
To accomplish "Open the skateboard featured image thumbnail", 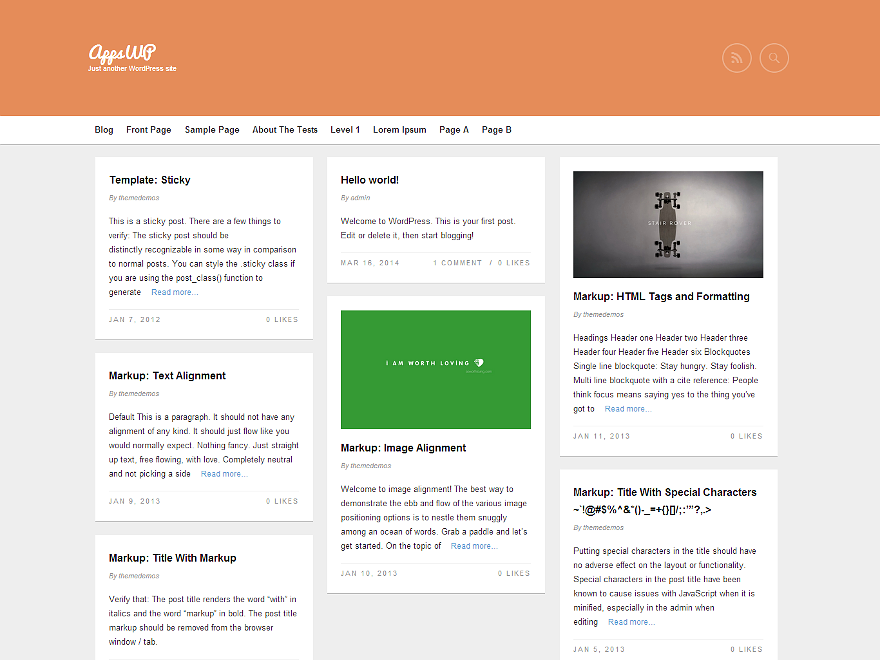I will [667, 224].
